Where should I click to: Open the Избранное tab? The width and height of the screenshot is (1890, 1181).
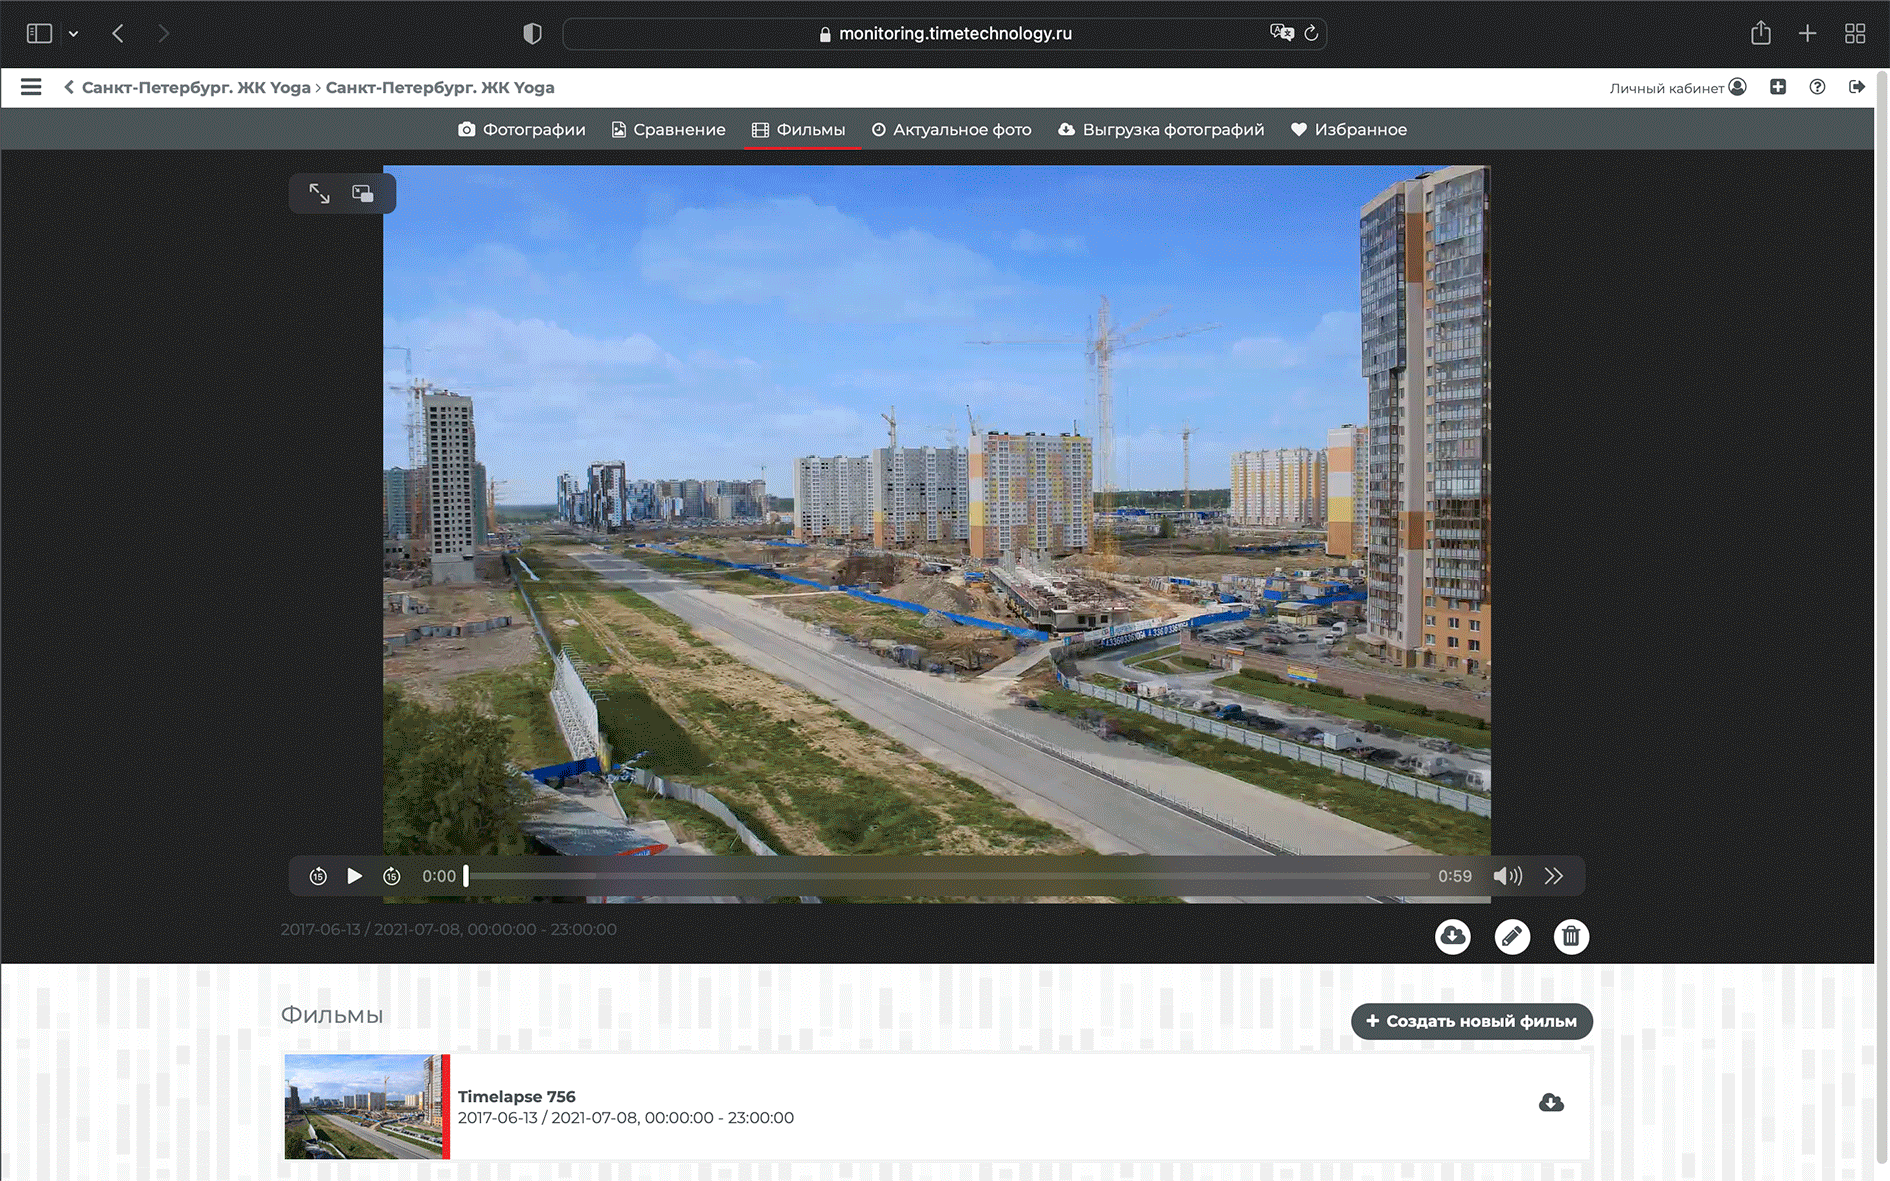click(x=1349, y=129)
